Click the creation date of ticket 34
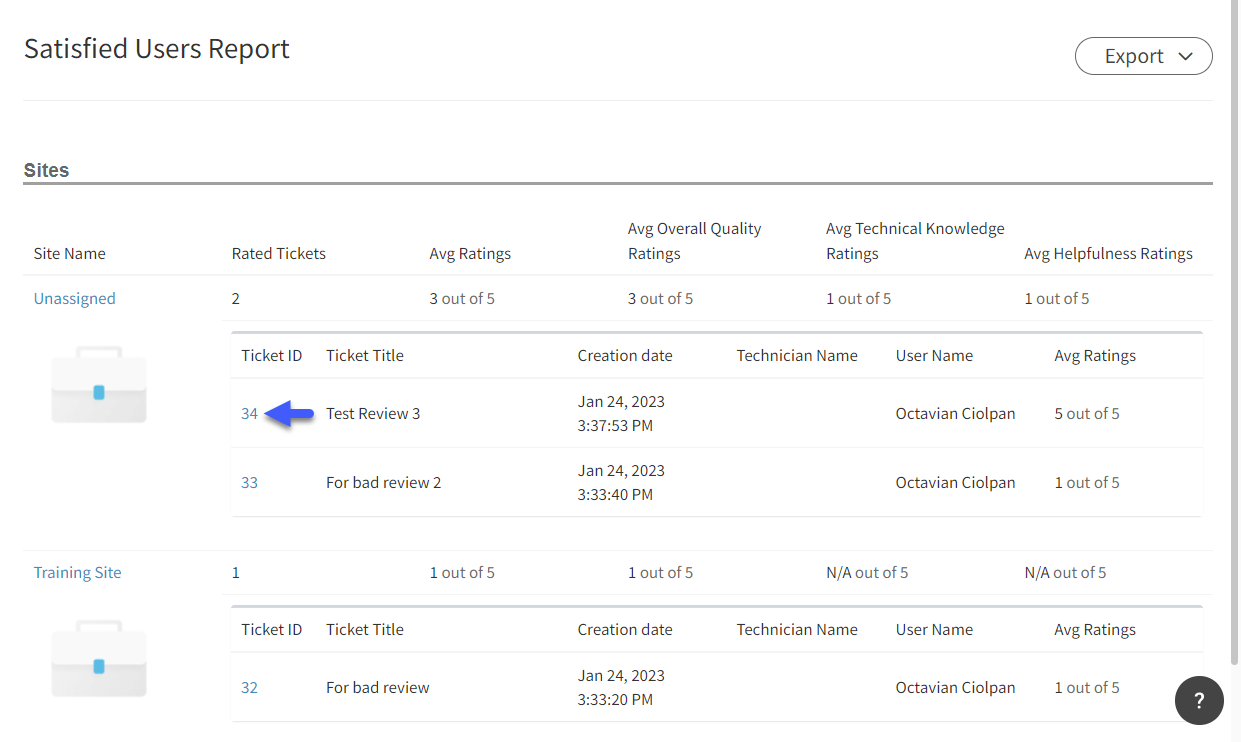 [x=621, y=413]
